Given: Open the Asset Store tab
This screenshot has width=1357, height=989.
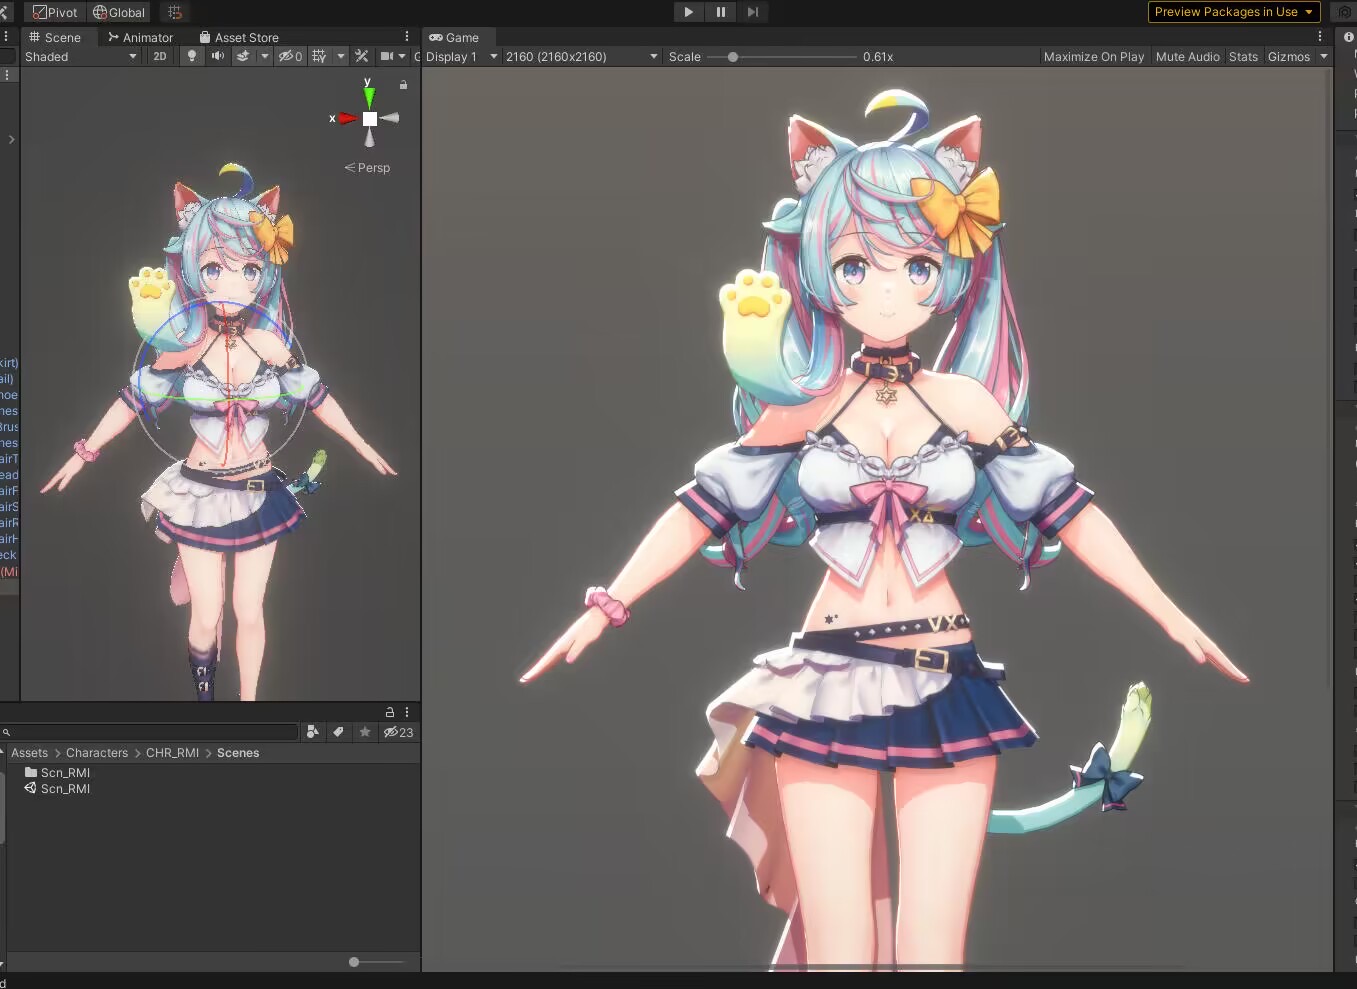Looking at the screenshot, I should tap(239, 37).
